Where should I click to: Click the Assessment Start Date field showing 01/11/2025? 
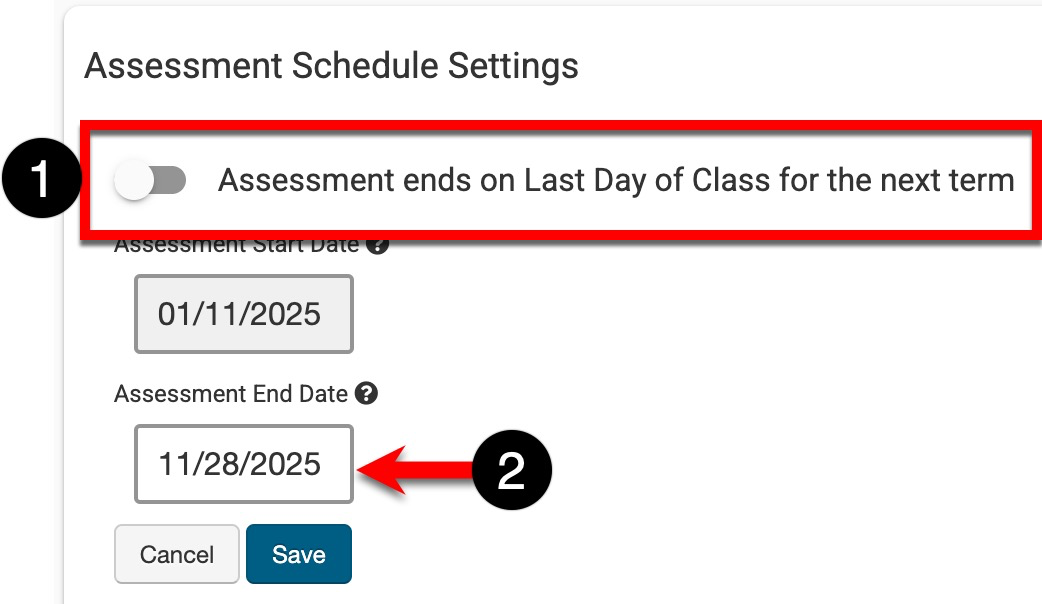(244, 314)
